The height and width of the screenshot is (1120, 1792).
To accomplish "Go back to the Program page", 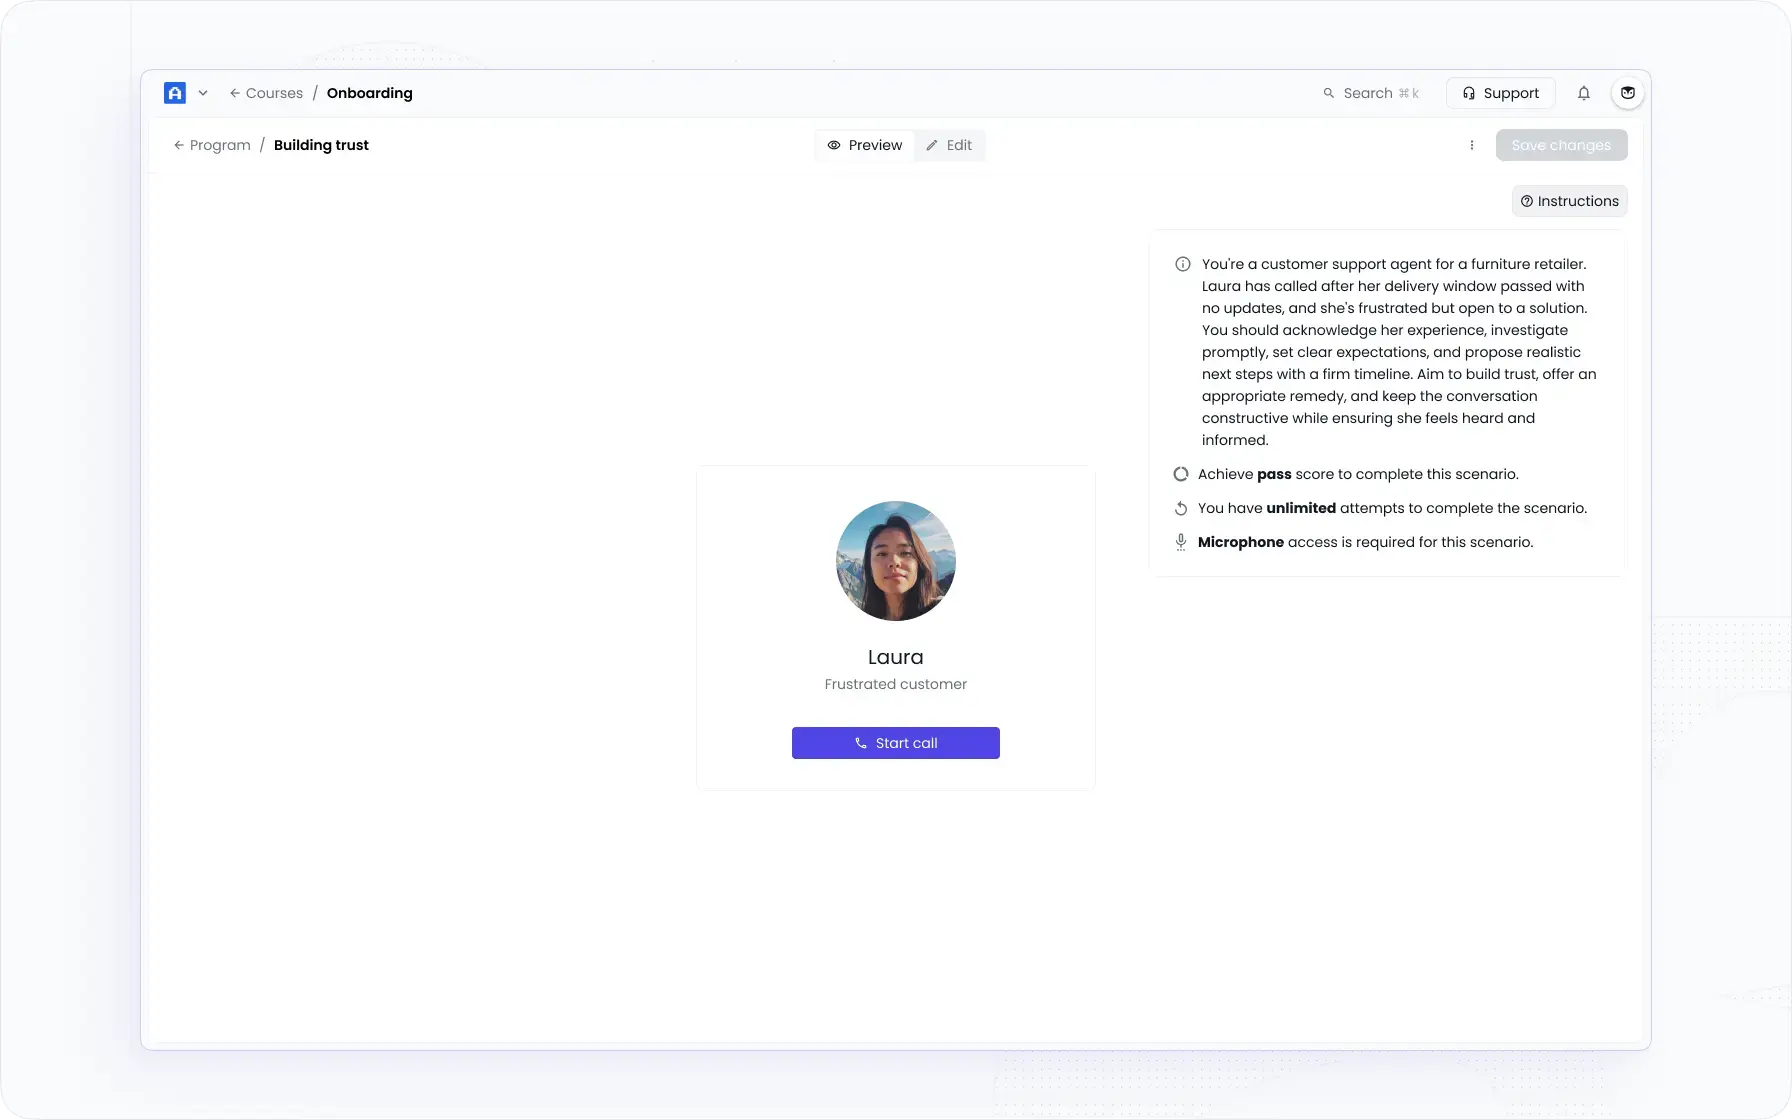I will [212, 145].
